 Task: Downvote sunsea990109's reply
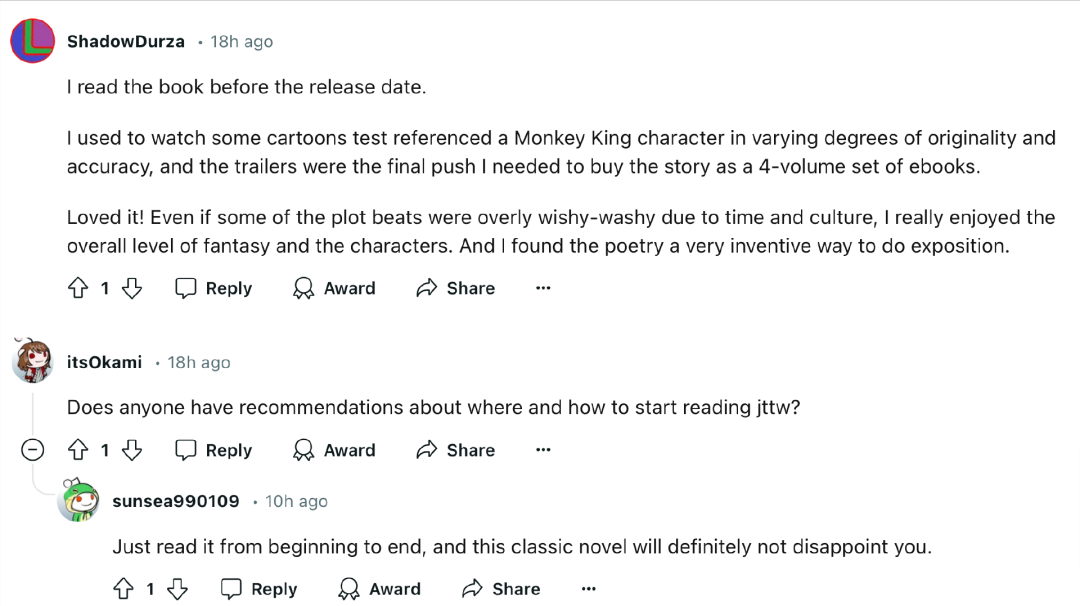[x=177, y=589]
